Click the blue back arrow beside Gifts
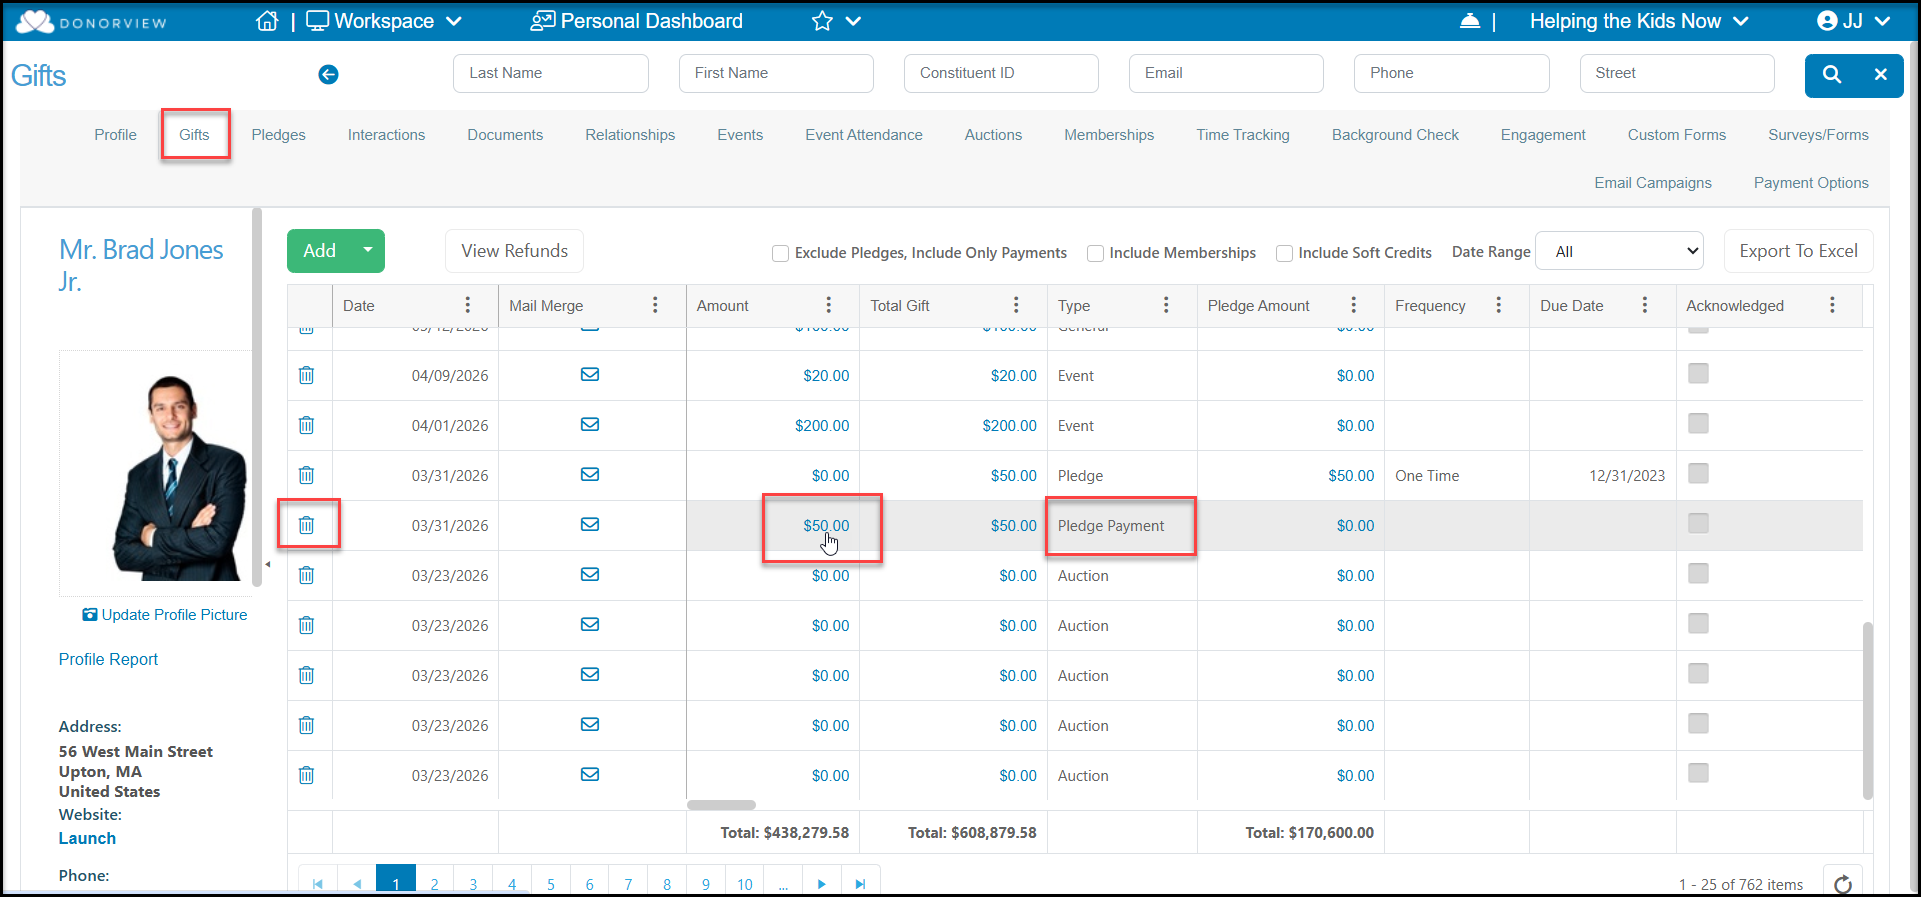1921x897 pixels. [x=328, y=74]
